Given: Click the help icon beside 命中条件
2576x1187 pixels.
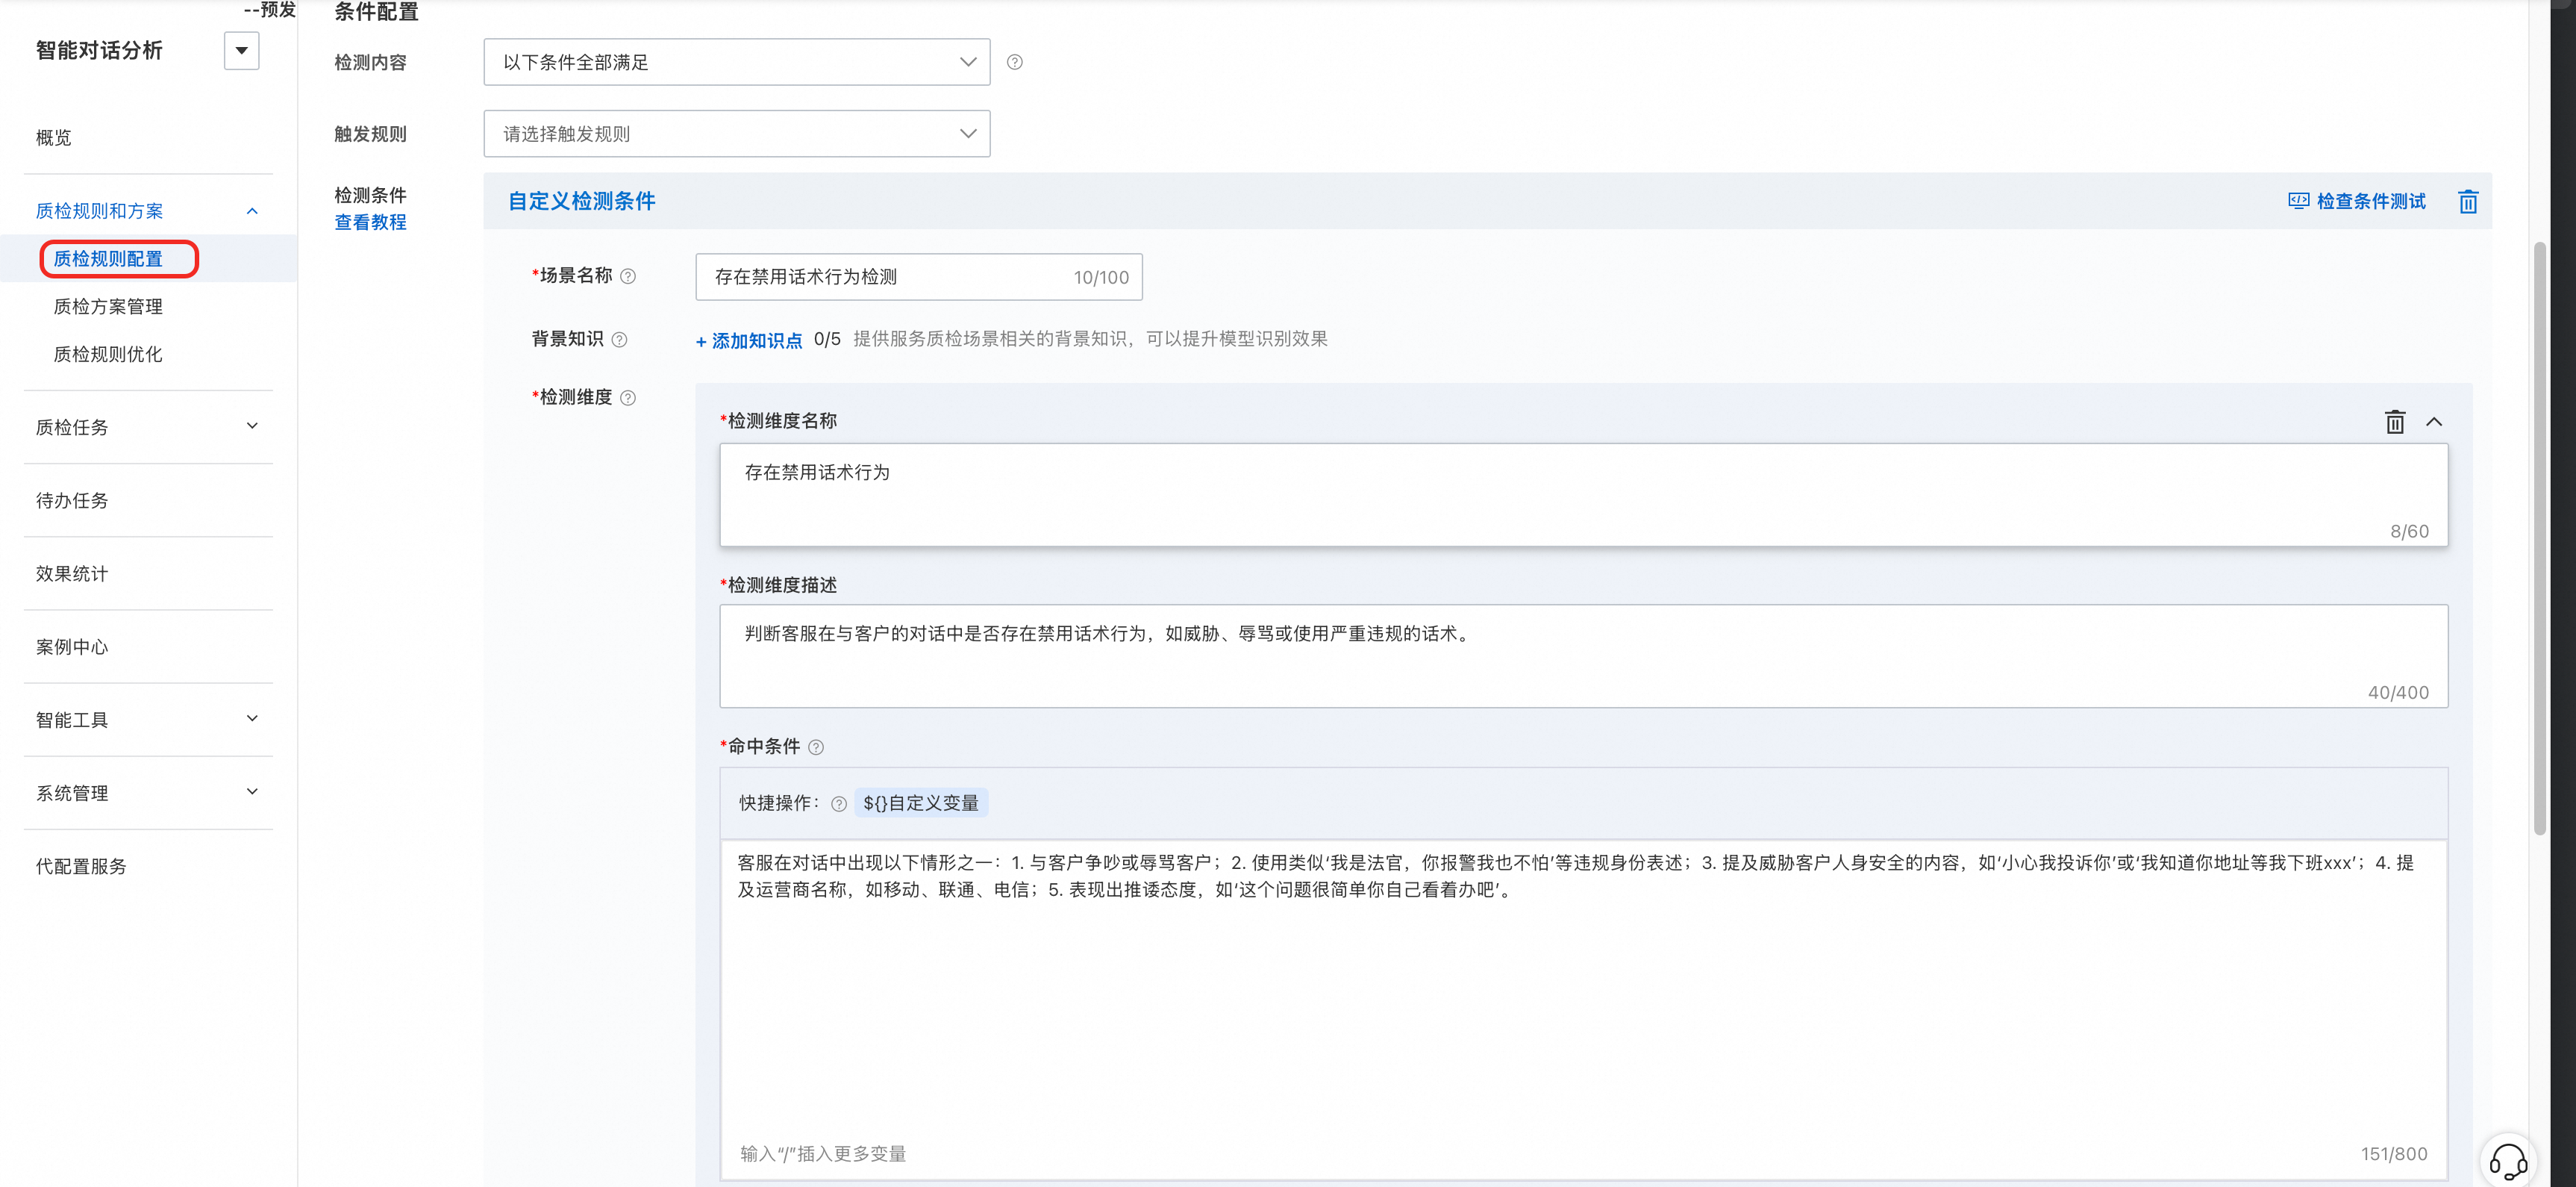Looking at the screenshot, I should coord(816,747).
